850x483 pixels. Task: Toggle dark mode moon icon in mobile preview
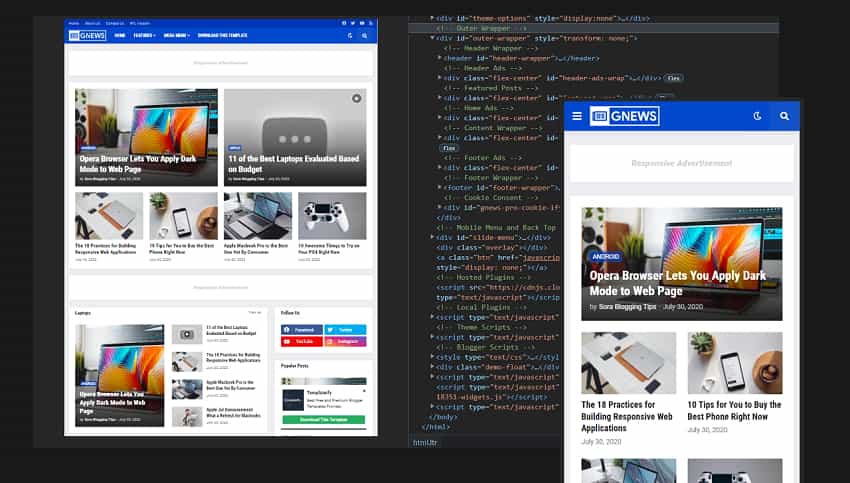[757, 116]
